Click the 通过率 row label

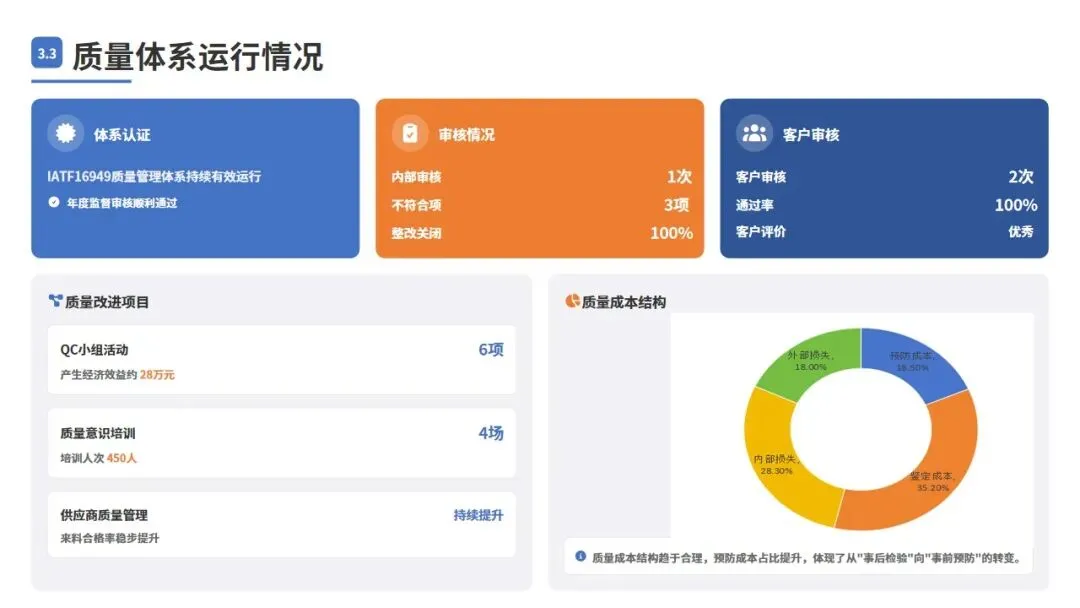click(754, 205)
